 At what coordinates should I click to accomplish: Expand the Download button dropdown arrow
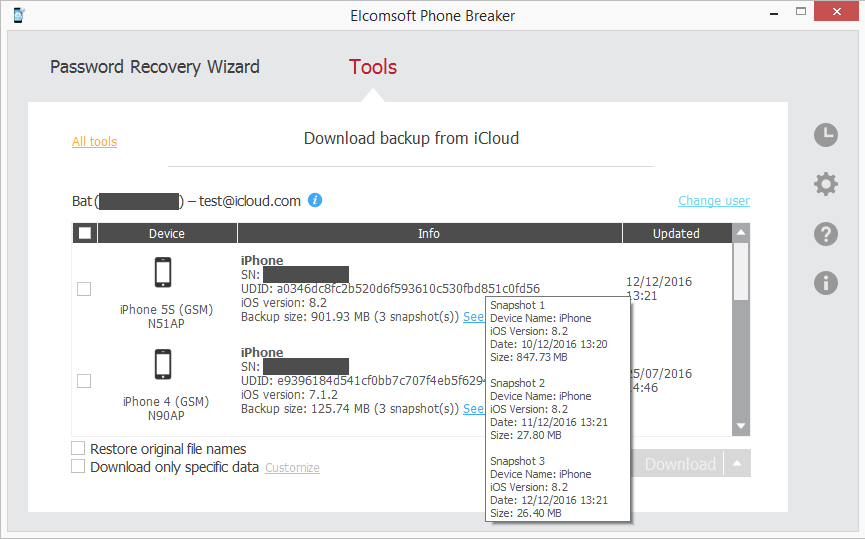pyautogui.click(x=737, y=464)
